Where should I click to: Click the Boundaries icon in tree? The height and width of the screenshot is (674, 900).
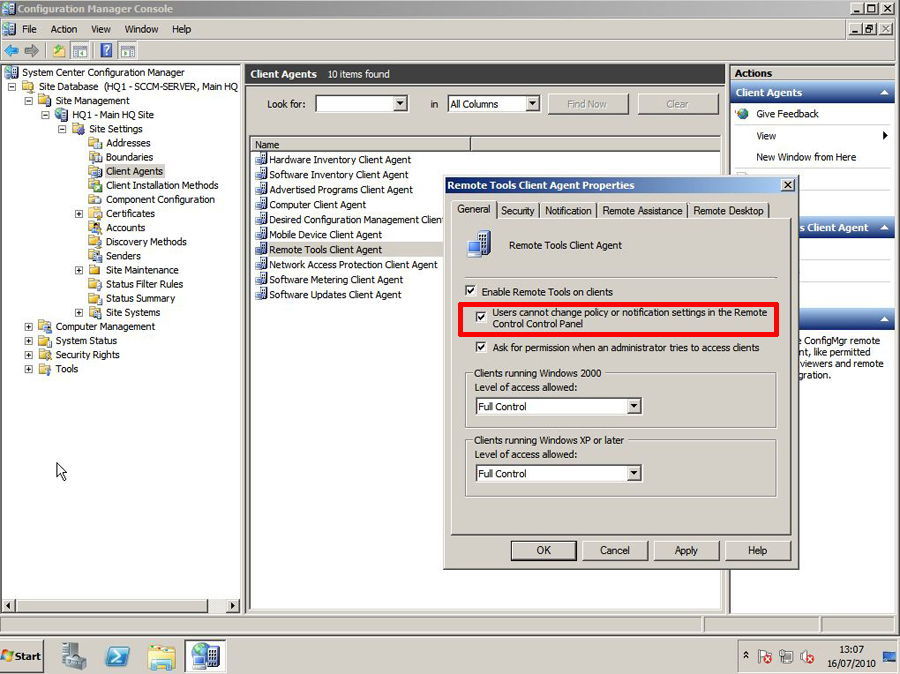pos(95,157)
